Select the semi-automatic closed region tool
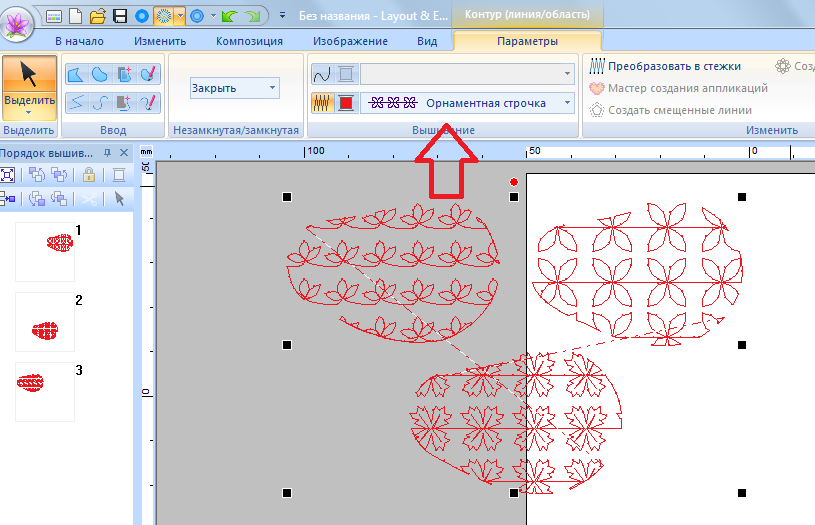 point(124,75)
